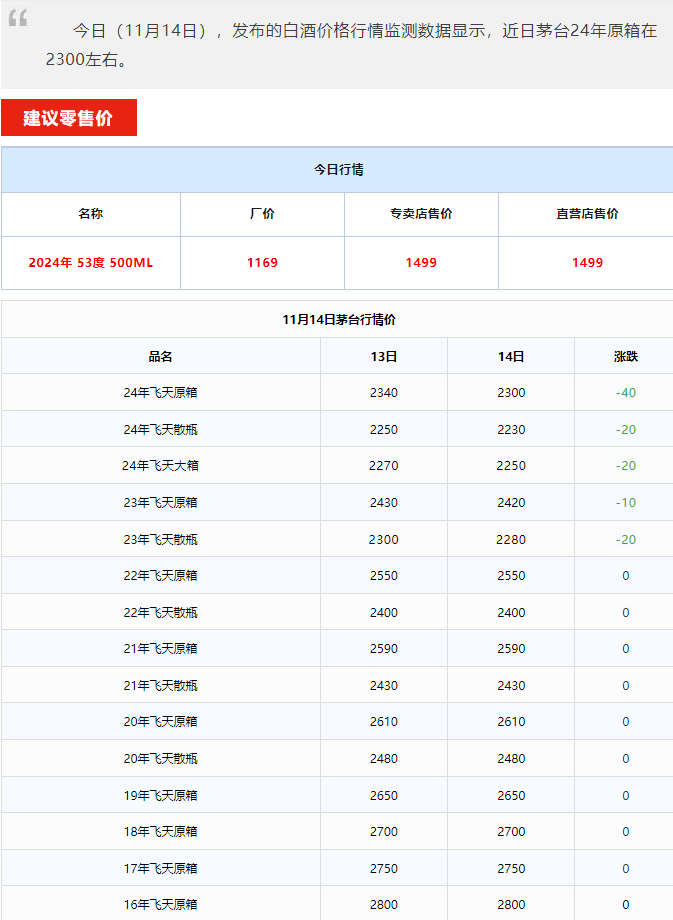Click the 24年飞天大箱 row name
Screen dimensions: 673x920
click(x=161, y=466)
